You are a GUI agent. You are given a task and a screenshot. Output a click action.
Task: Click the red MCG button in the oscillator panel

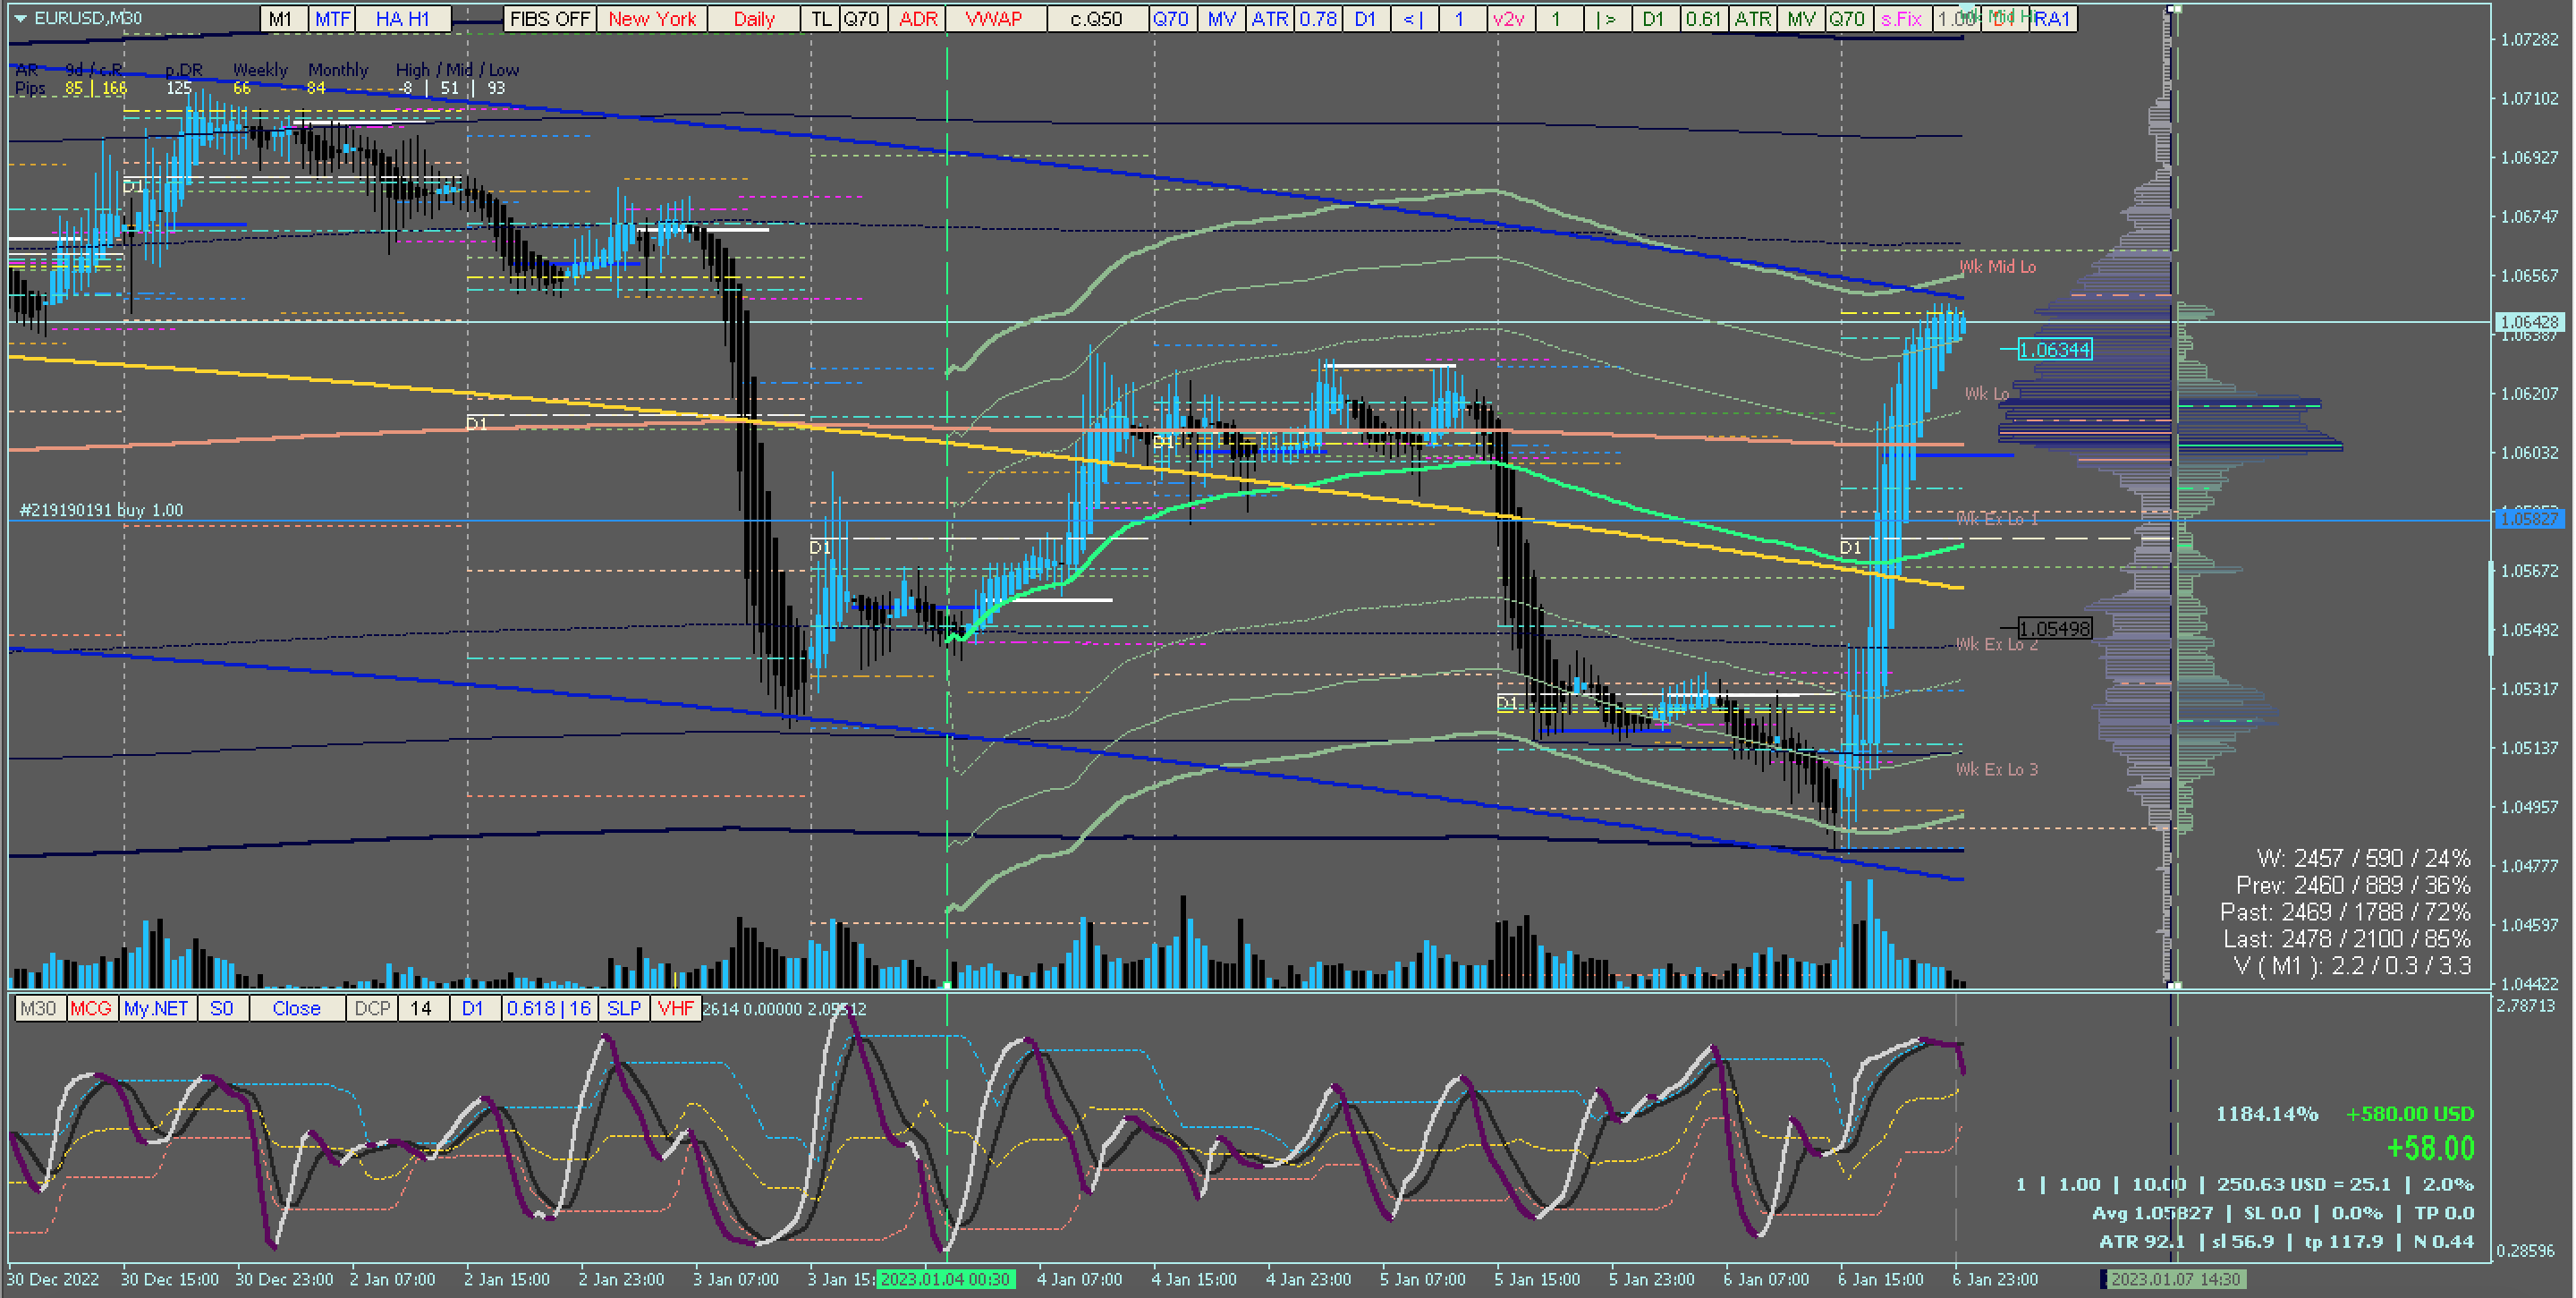pyautogui.click(x=91, y=1008)
